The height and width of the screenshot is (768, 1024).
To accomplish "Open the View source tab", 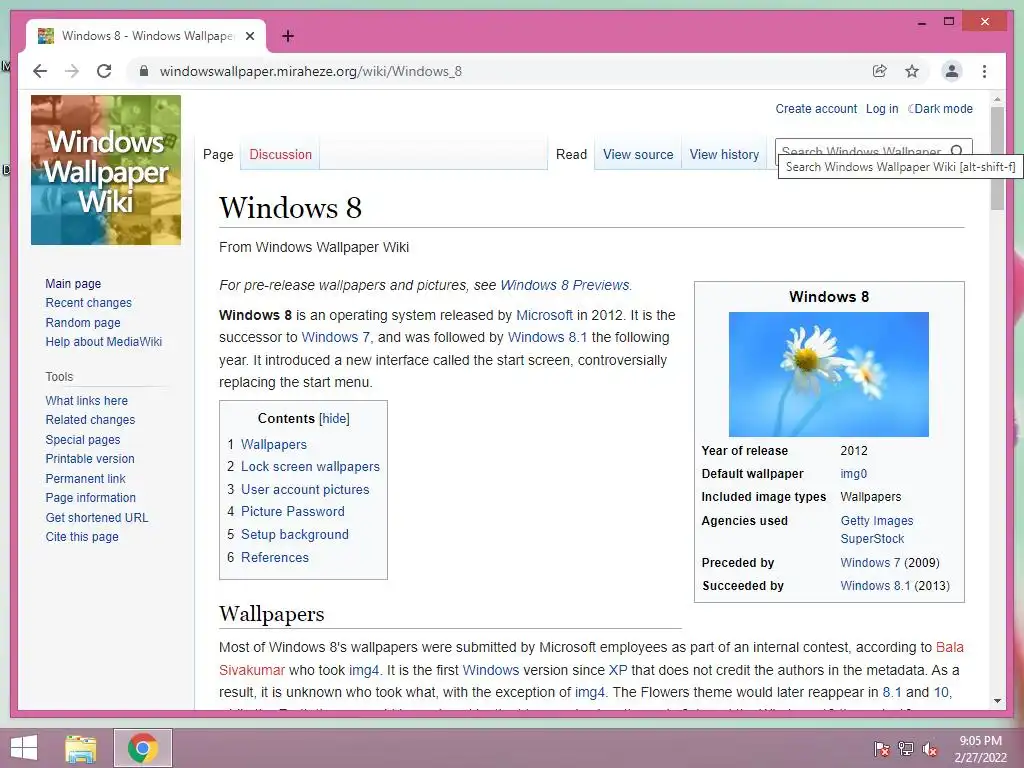I will 638,155.
